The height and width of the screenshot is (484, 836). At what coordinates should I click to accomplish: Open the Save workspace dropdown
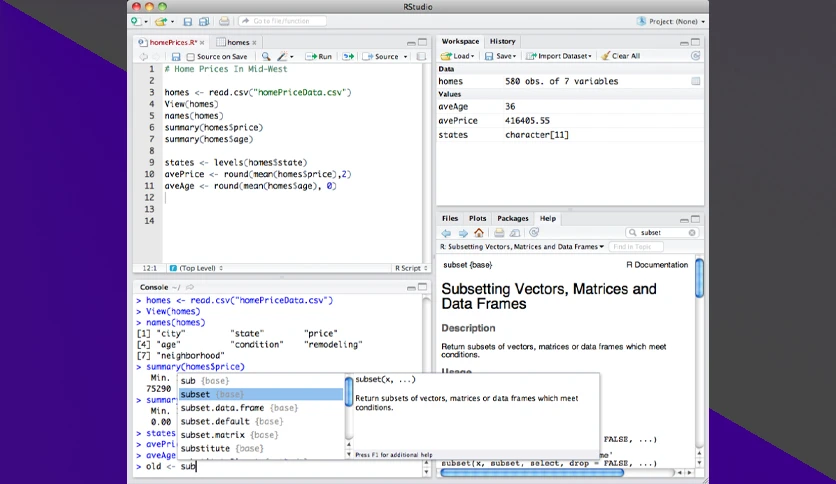500,56
